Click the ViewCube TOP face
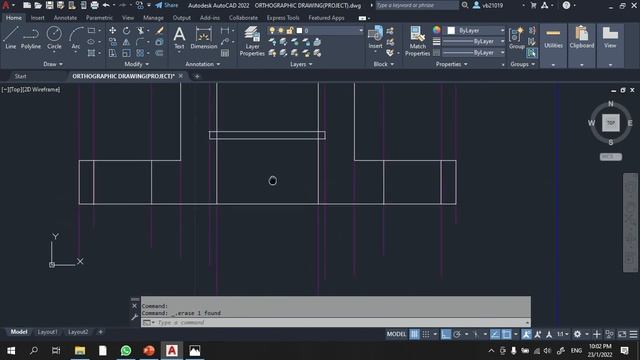 coord(611,122)
